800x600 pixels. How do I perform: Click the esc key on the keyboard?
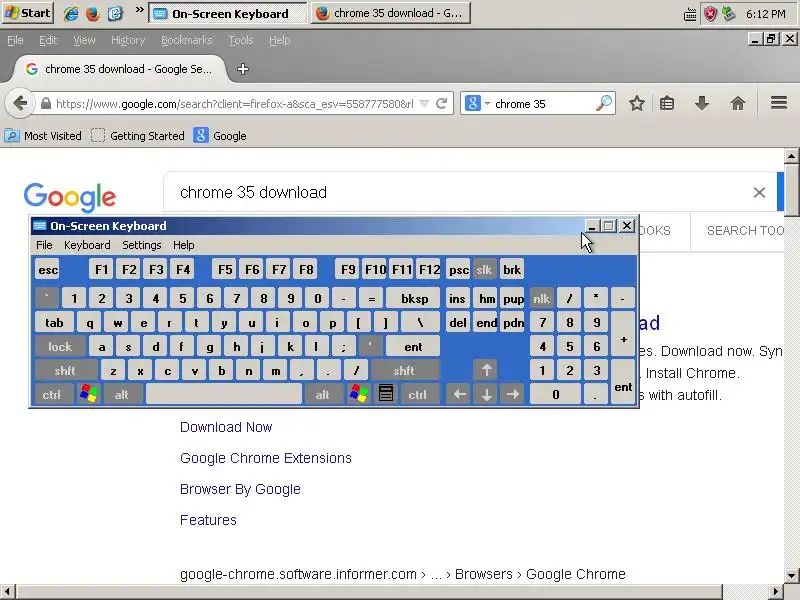[x=48, y=269]
